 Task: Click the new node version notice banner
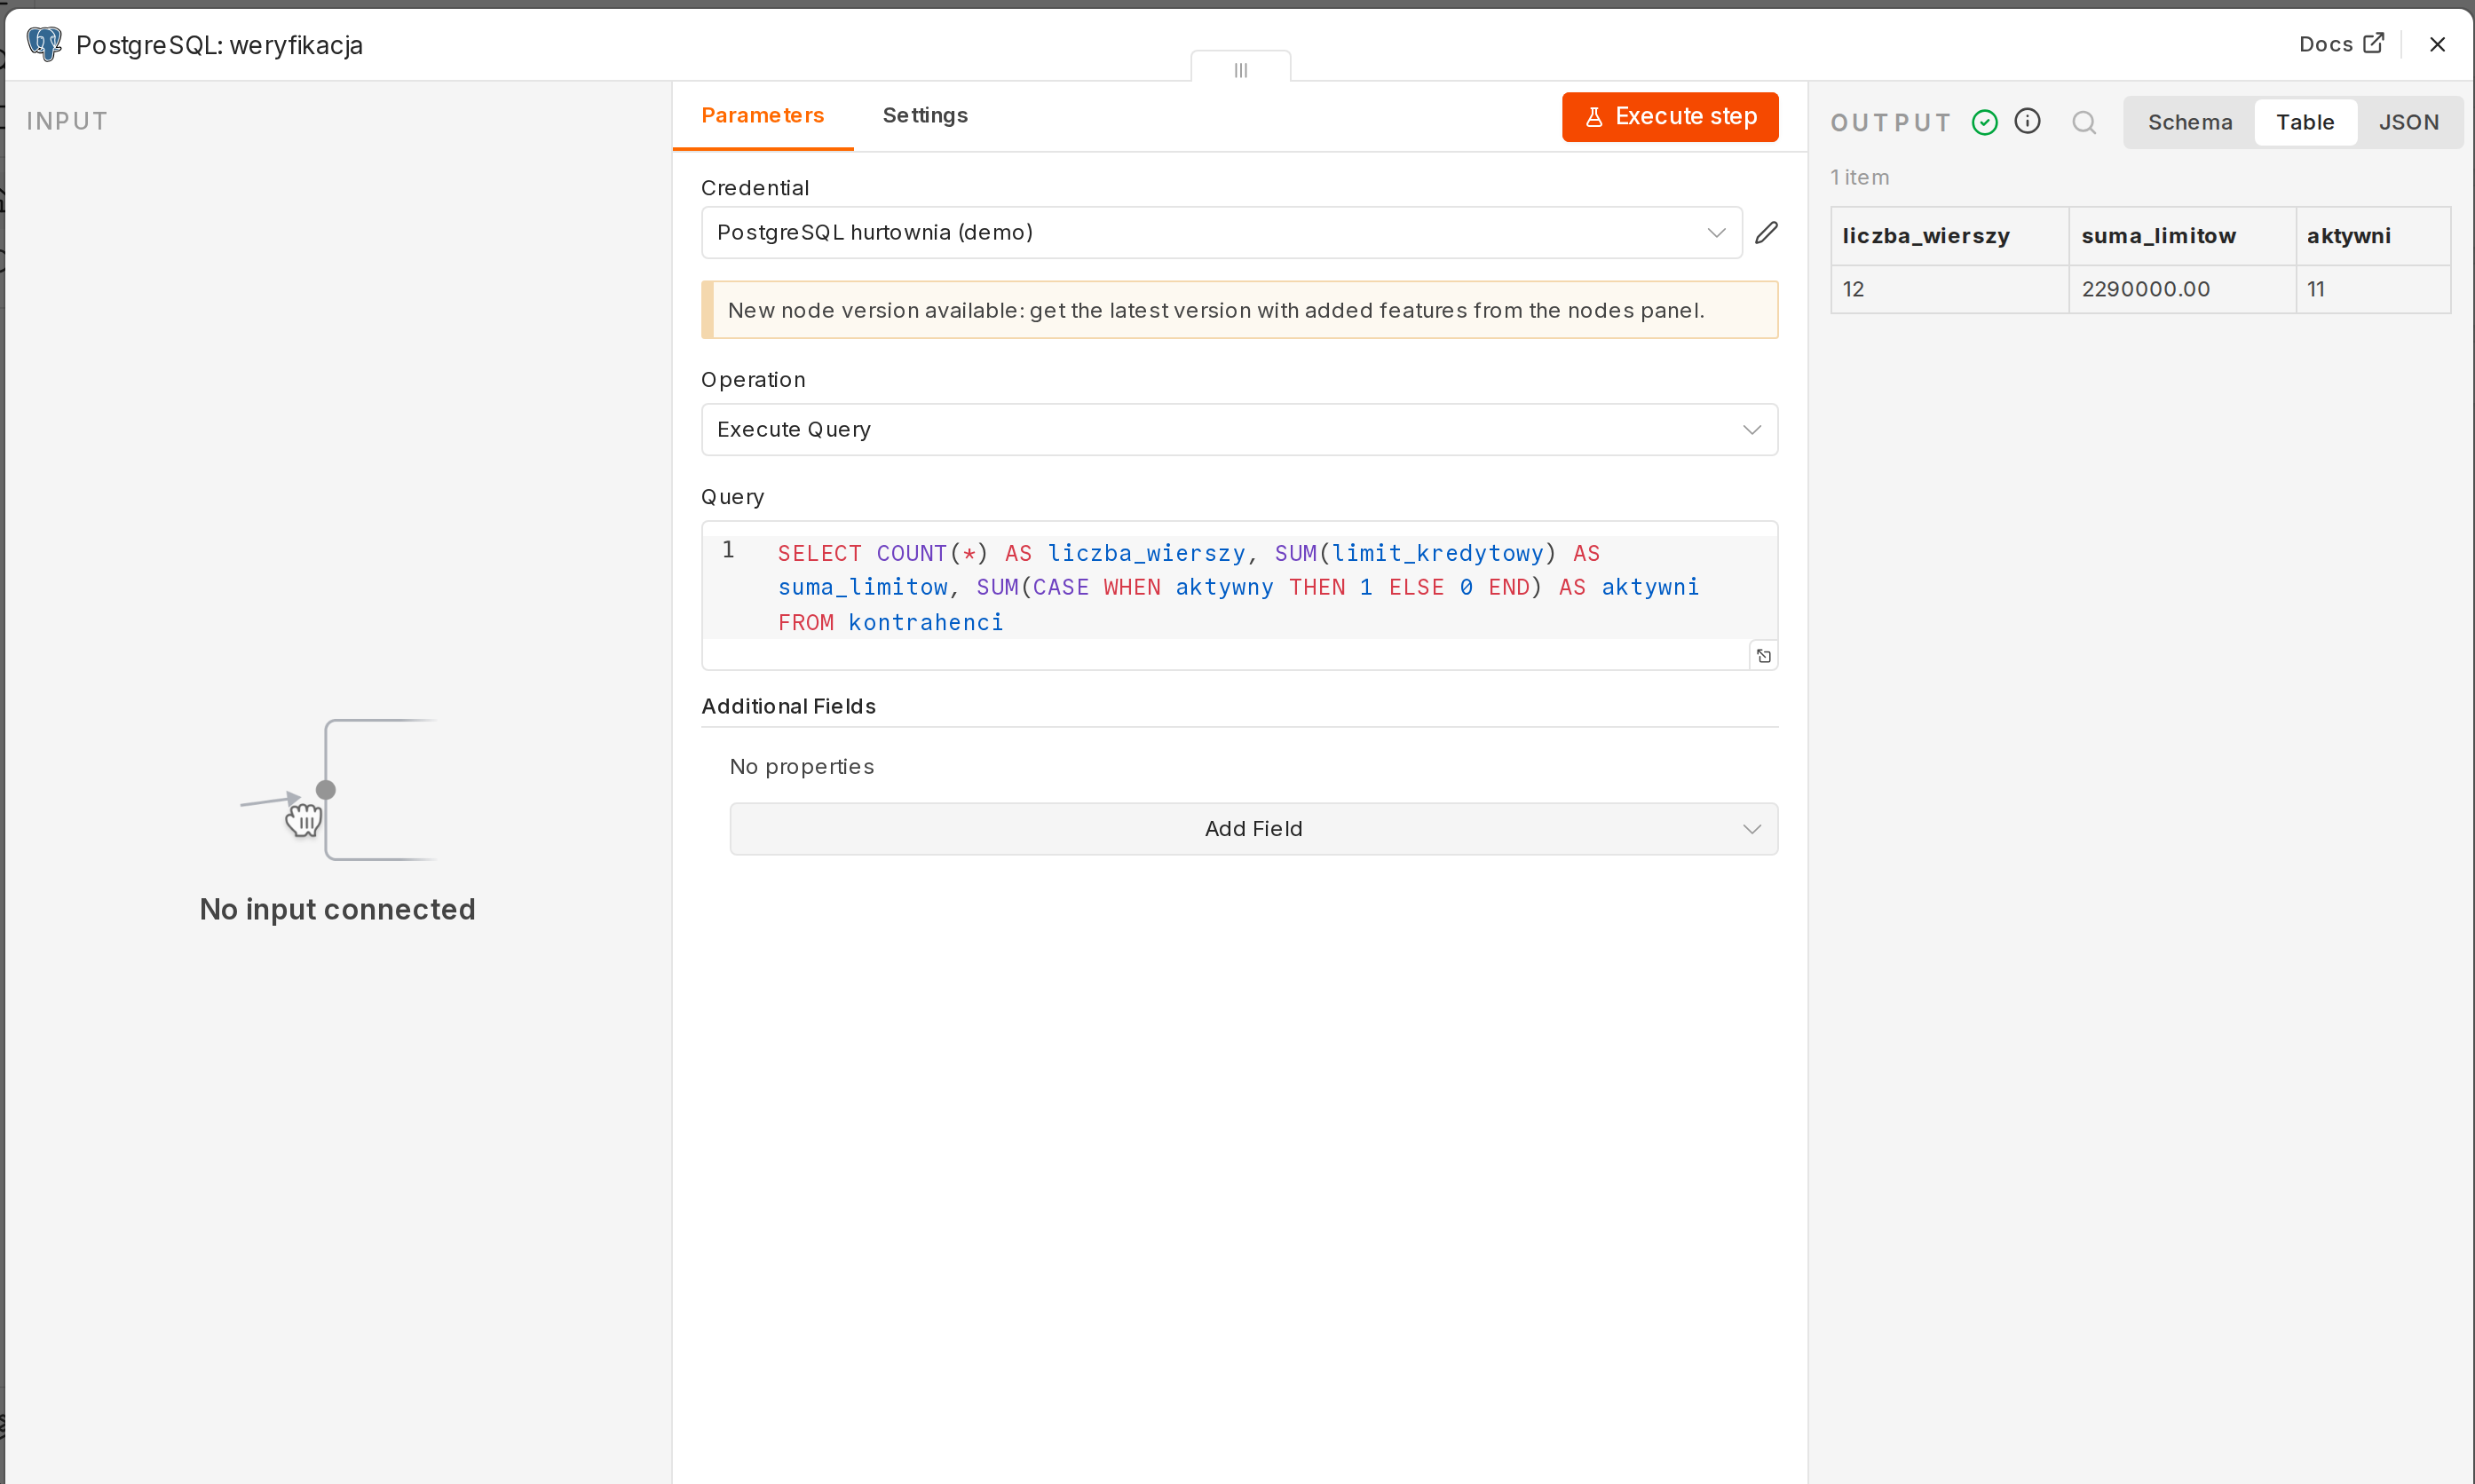click(1239, 310)
